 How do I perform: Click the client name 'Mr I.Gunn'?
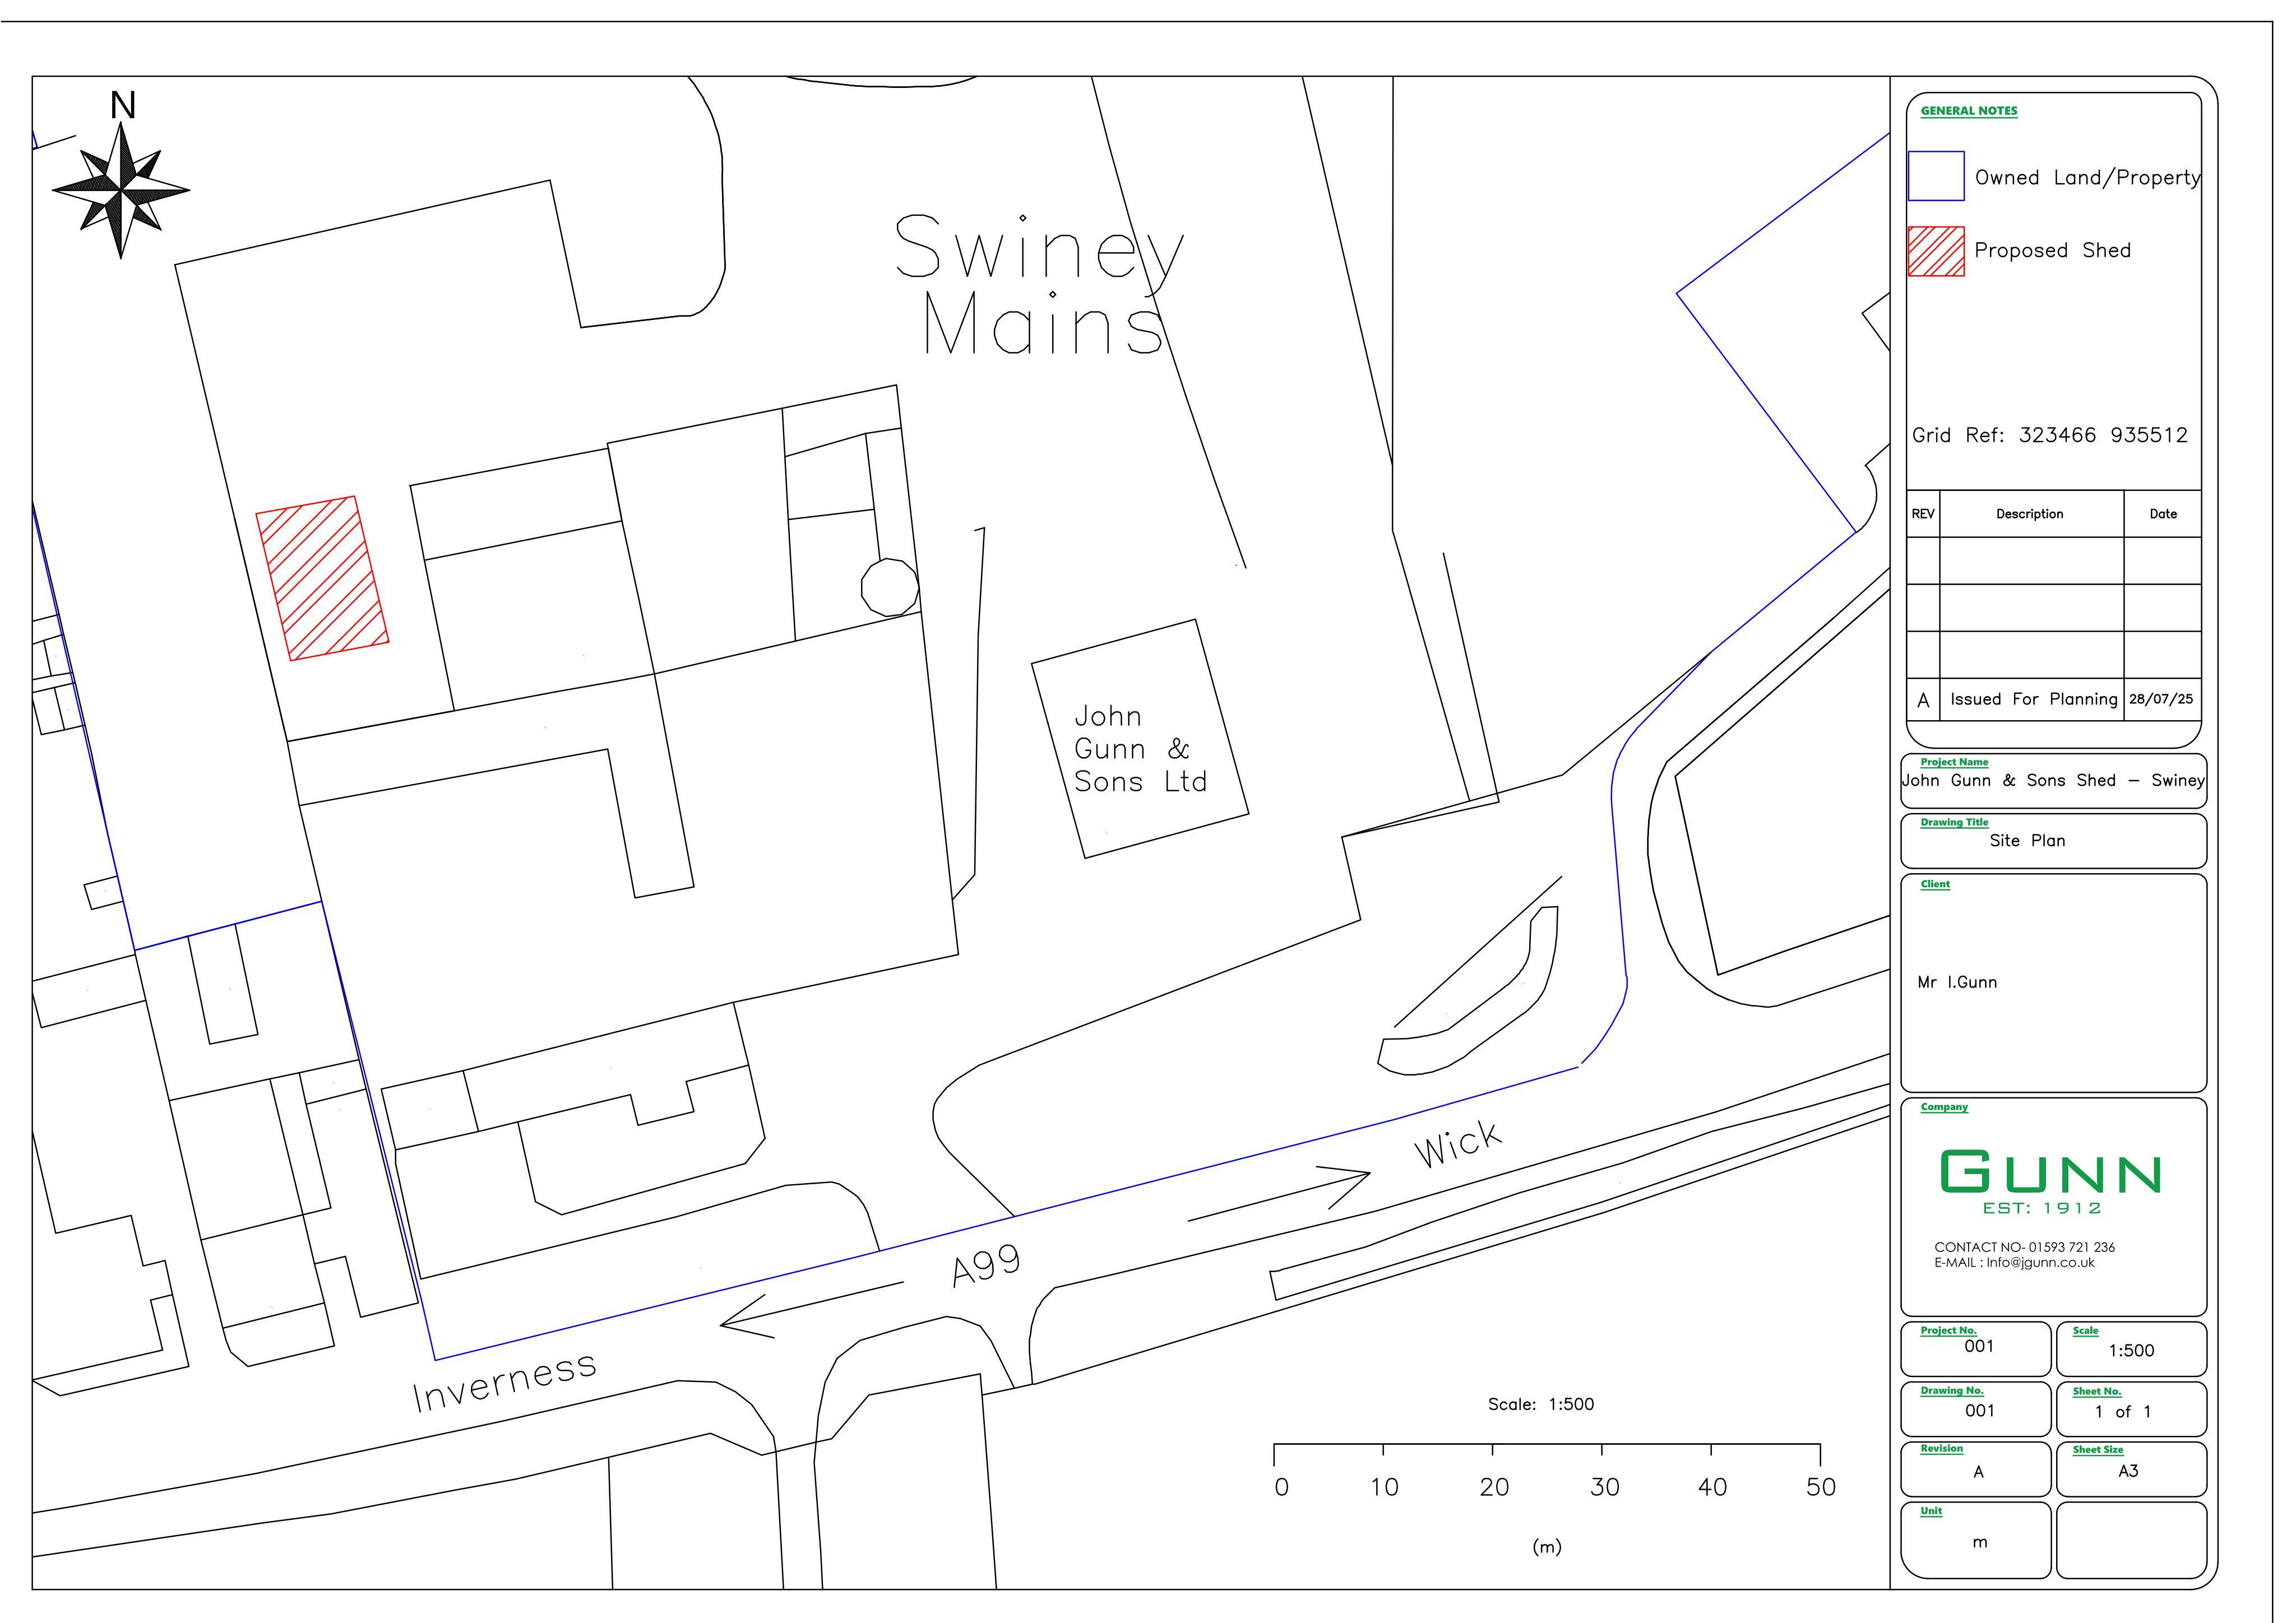[1957, 982]
